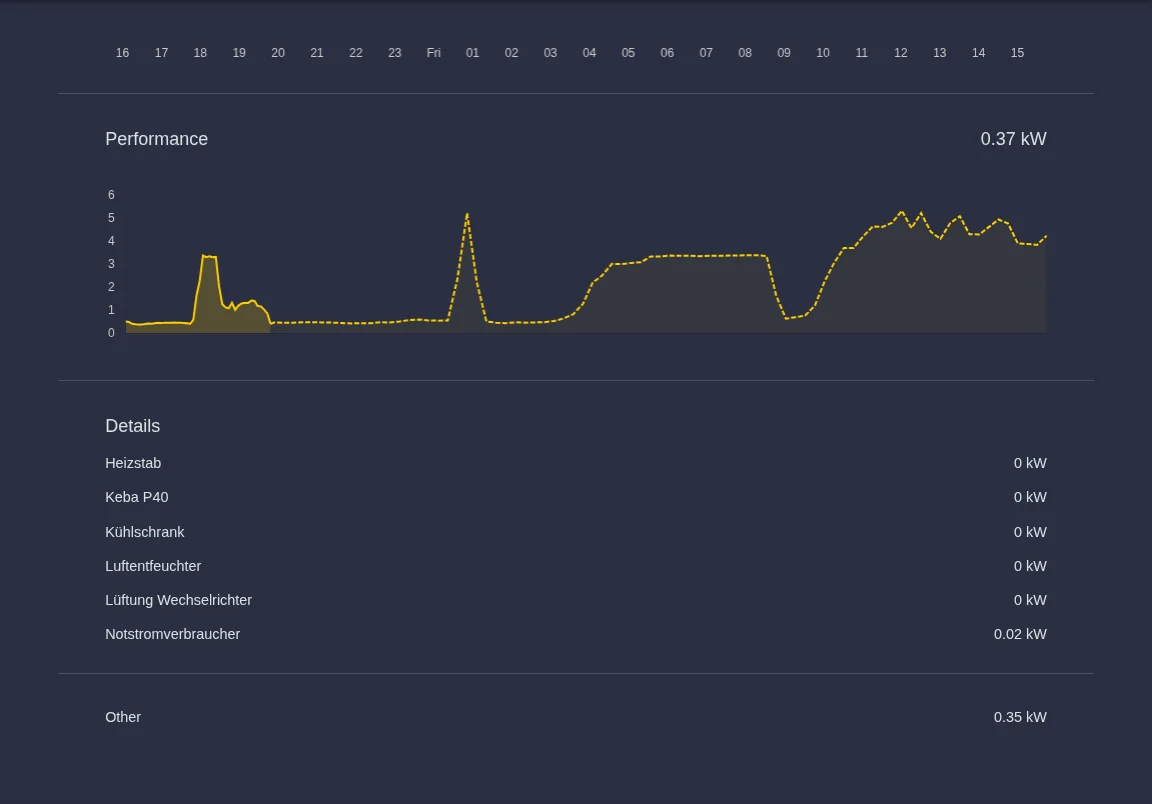1152x804 pixels.
Task: Click the 05 hour mark on the timeline
Action: 628,53
